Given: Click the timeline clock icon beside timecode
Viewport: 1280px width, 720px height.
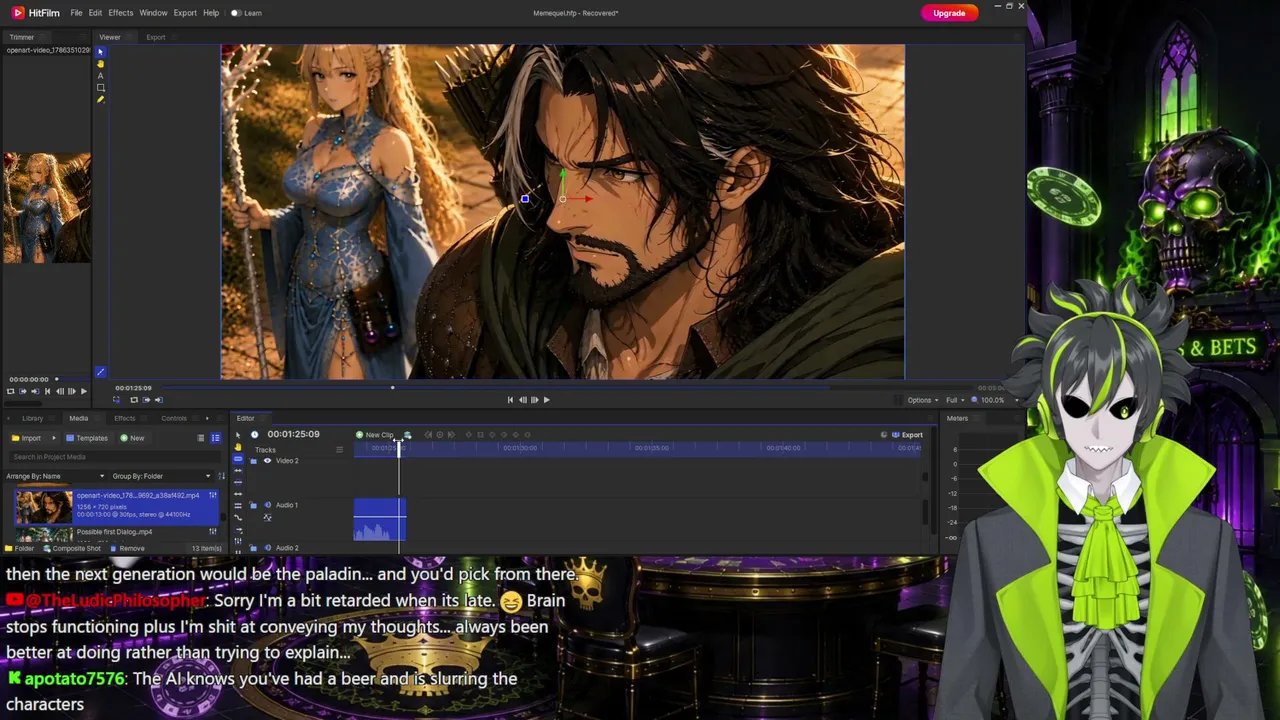Looking at the screenshot, I should 254,435.
